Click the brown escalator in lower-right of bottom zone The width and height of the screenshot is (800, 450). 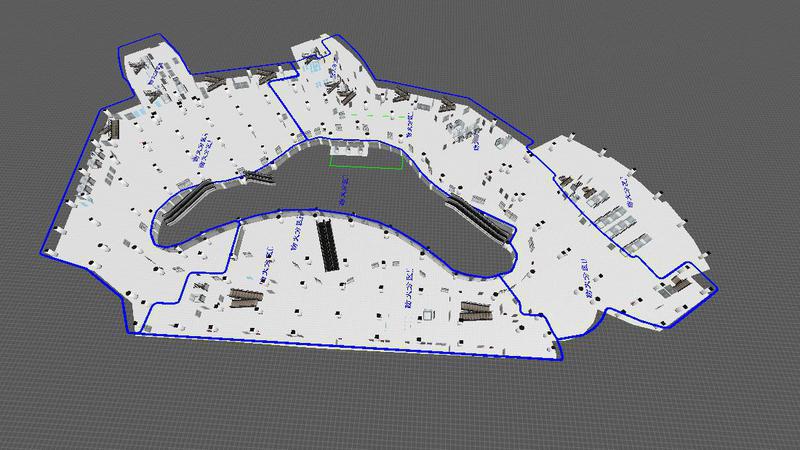click(x=477, y=311)
